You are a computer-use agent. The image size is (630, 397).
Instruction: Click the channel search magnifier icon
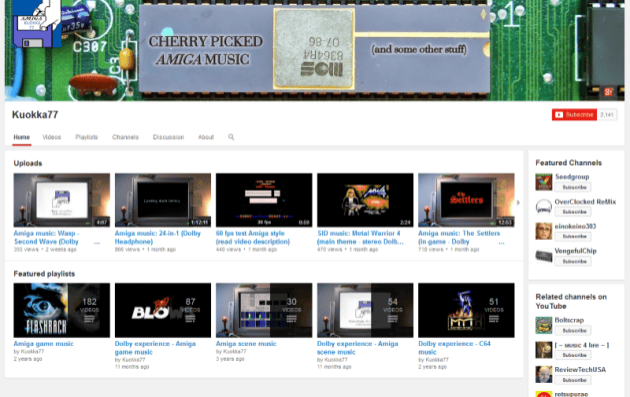[x=231, y=137]
